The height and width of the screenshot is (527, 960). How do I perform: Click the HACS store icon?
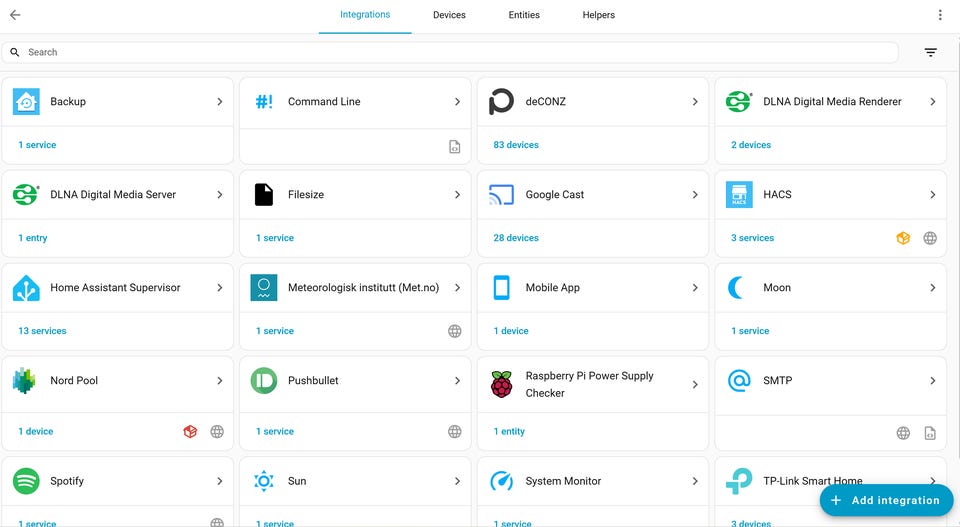pyautogui.click(x=739, y=195)
